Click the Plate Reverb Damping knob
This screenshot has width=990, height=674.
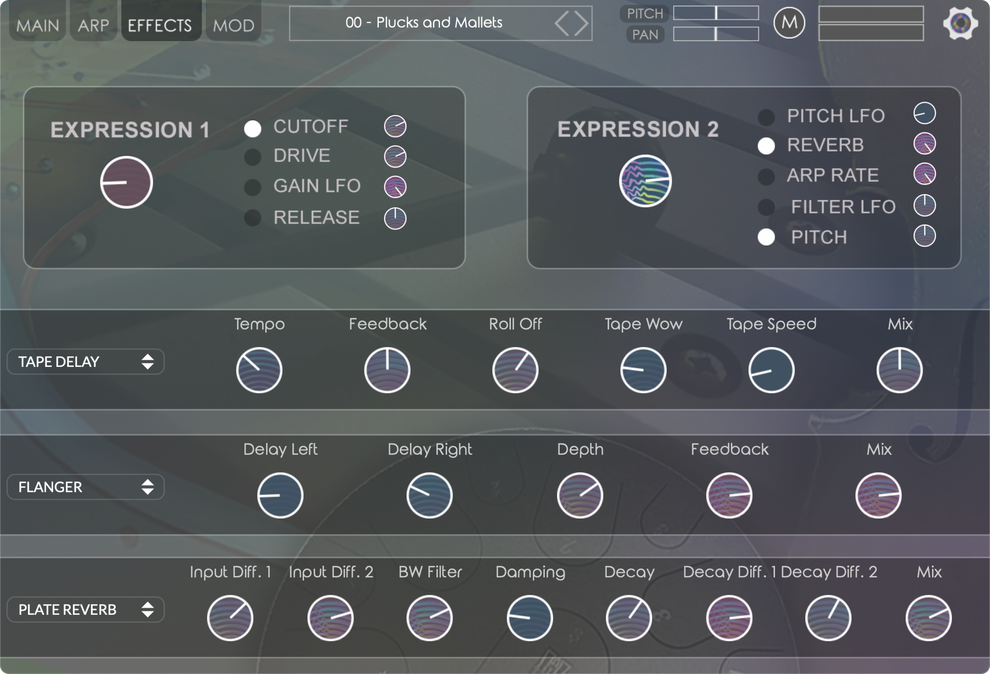tap(530, 618)
